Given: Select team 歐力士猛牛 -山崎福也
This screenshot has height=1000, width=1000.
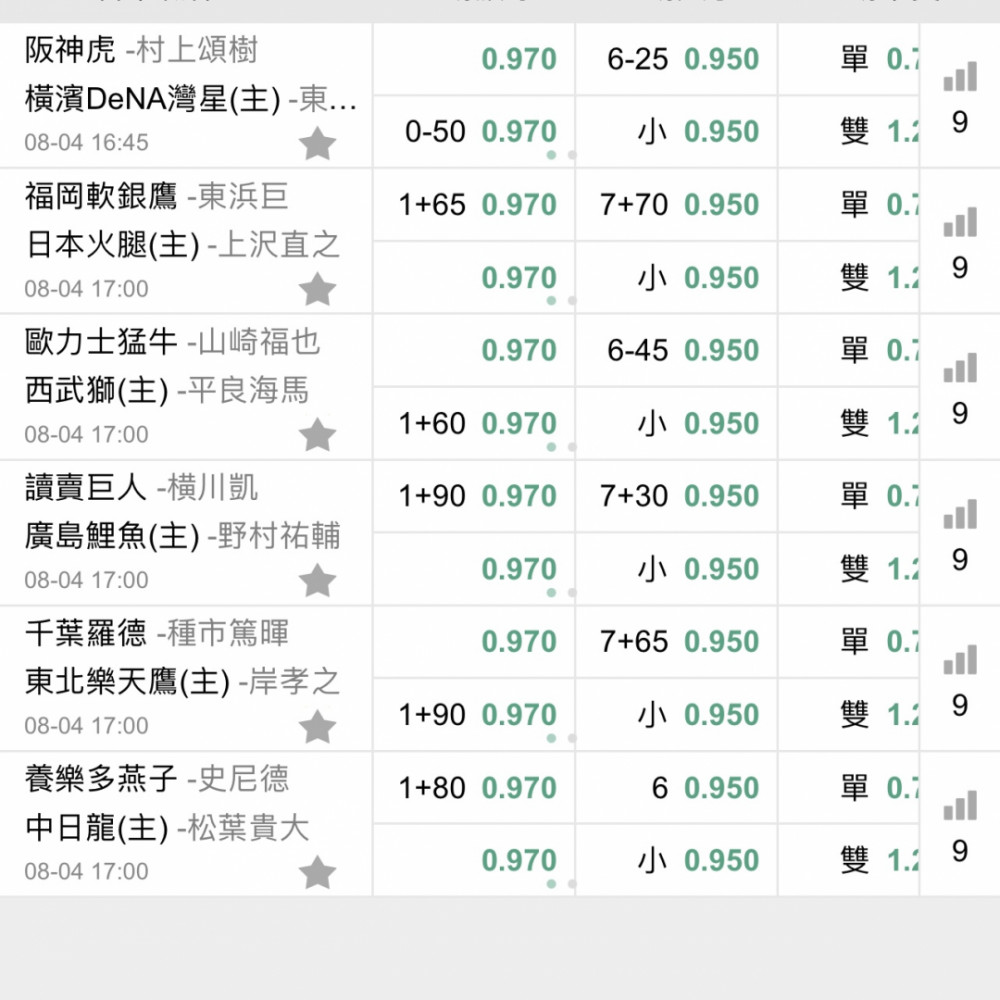Looking at the screenshot, I should [172, 342].
